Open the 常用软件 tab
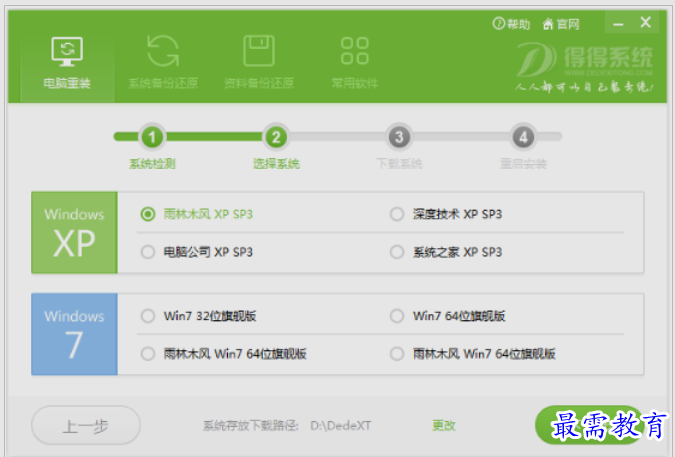675x457 pixels. coord(355,64)
